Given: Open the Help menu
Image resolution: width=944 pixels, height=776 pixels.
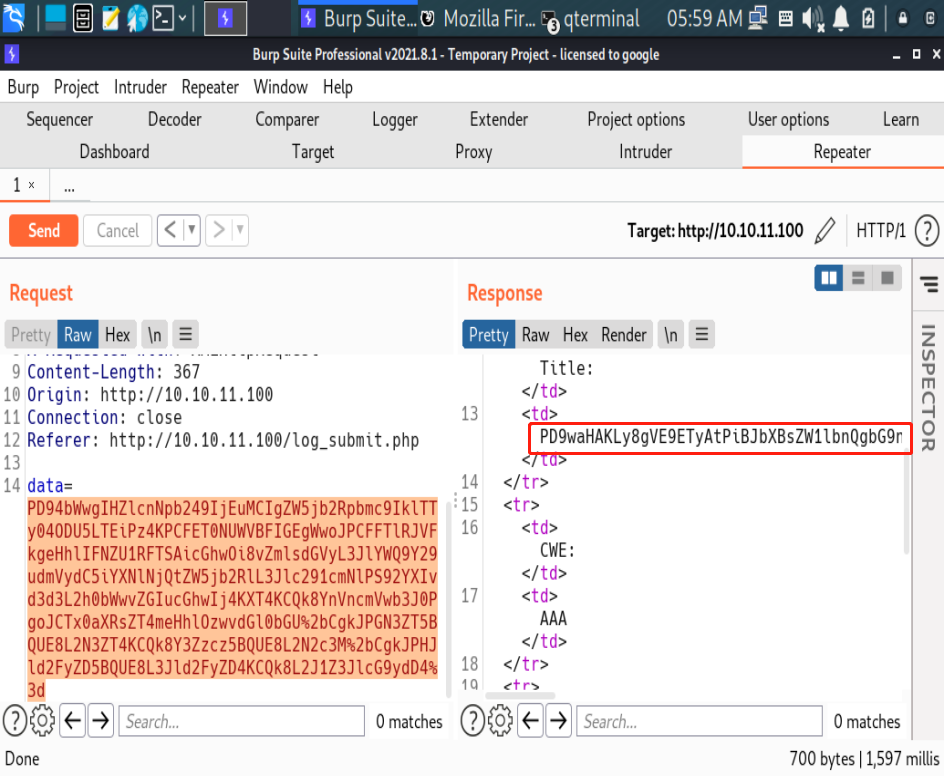Looking at the screenshot, I should (338, 87).
